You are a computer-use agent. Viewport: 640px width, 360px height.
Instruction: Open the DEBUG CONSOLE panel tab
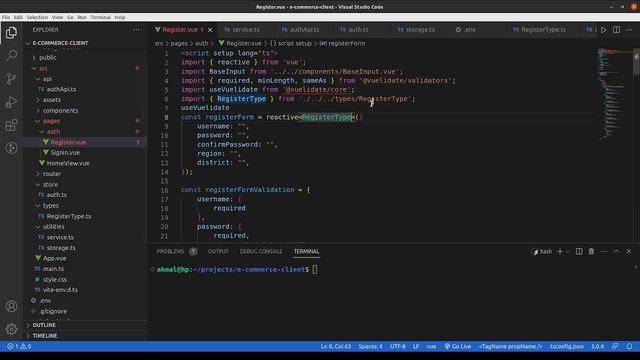pos(261,251)
